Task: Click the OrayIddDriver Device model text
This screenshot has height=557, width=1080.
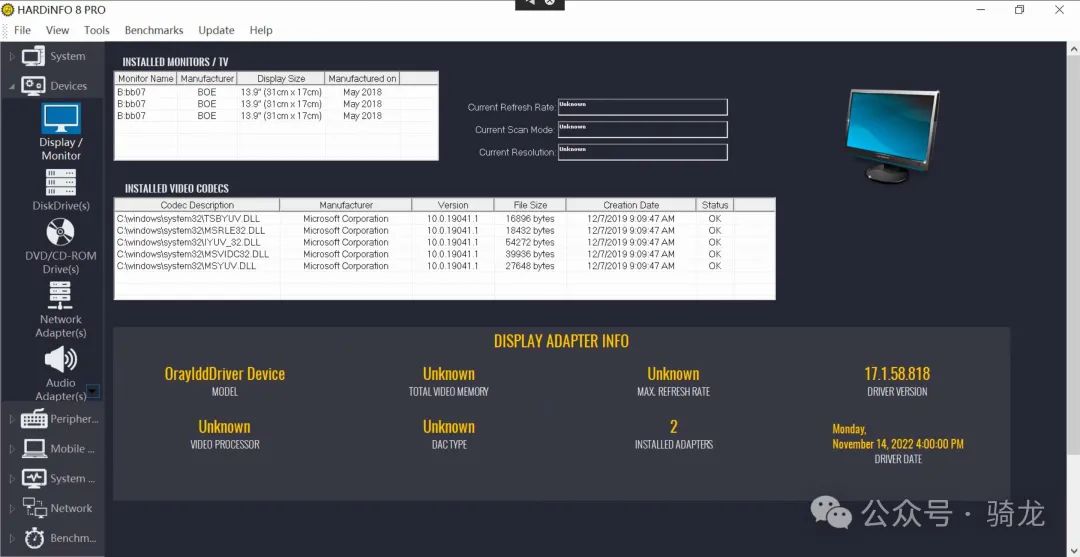Action: click(x=225, y=374)
